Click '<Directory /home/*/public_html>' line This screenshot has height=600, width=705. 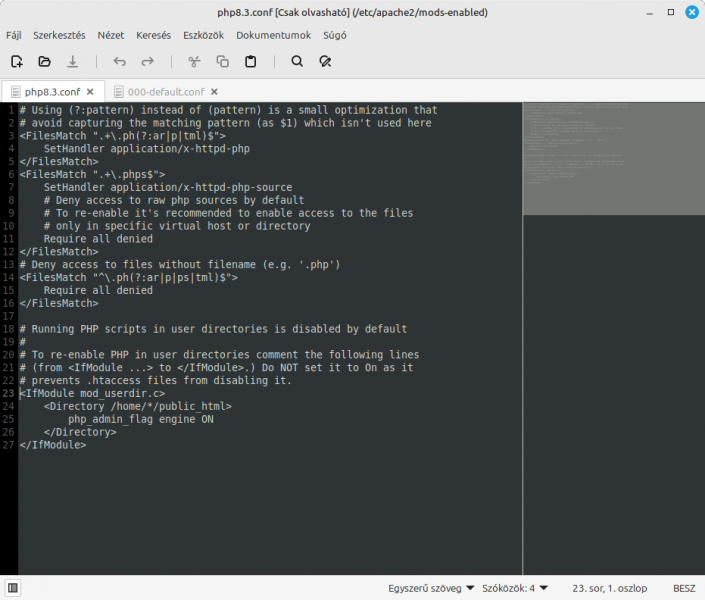[x=138, y=406]
